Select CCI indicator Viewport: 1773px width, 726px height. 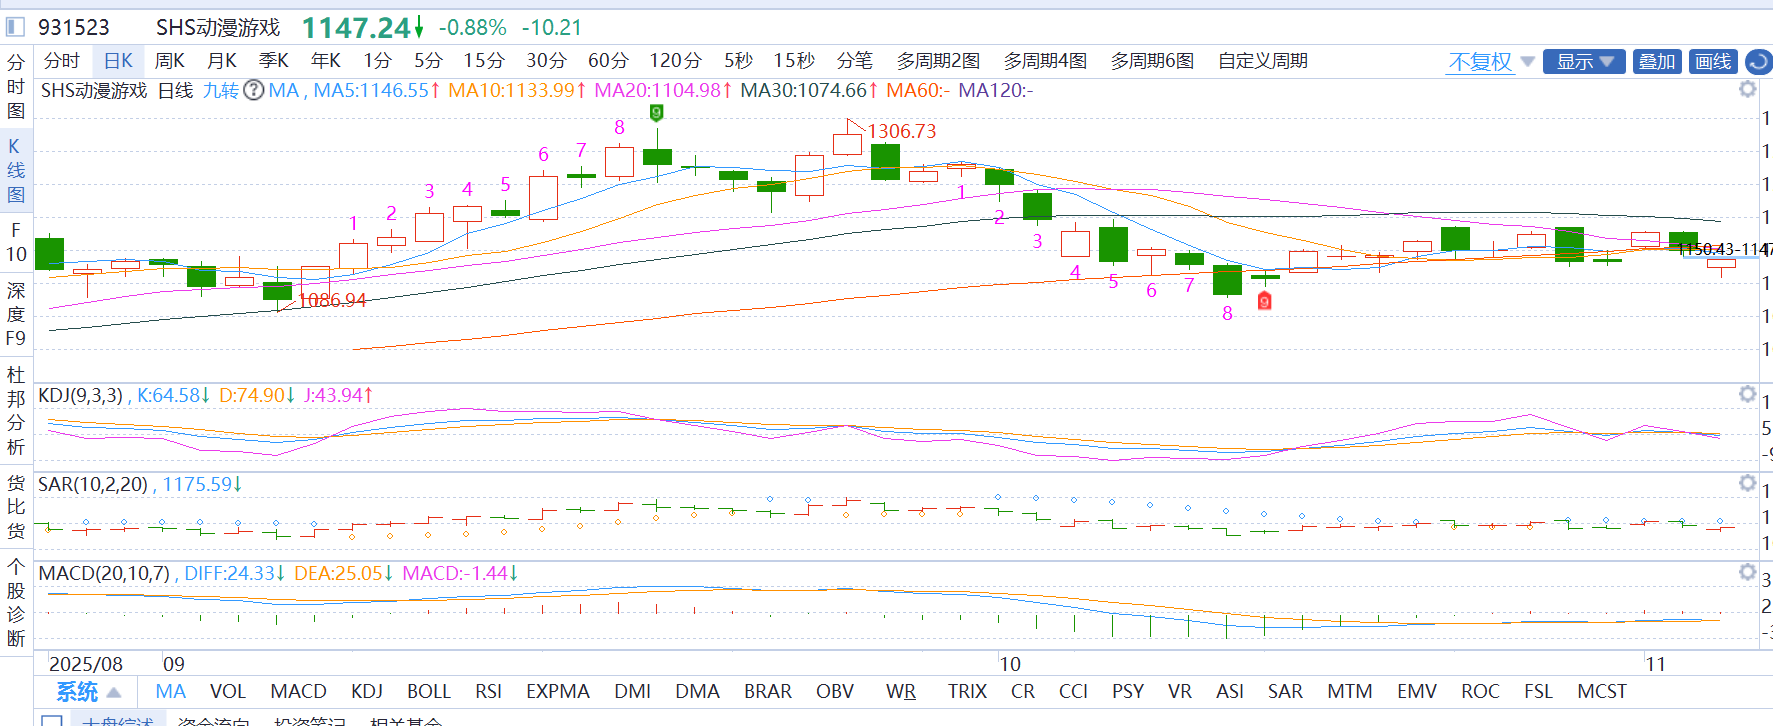[1073, 691]
